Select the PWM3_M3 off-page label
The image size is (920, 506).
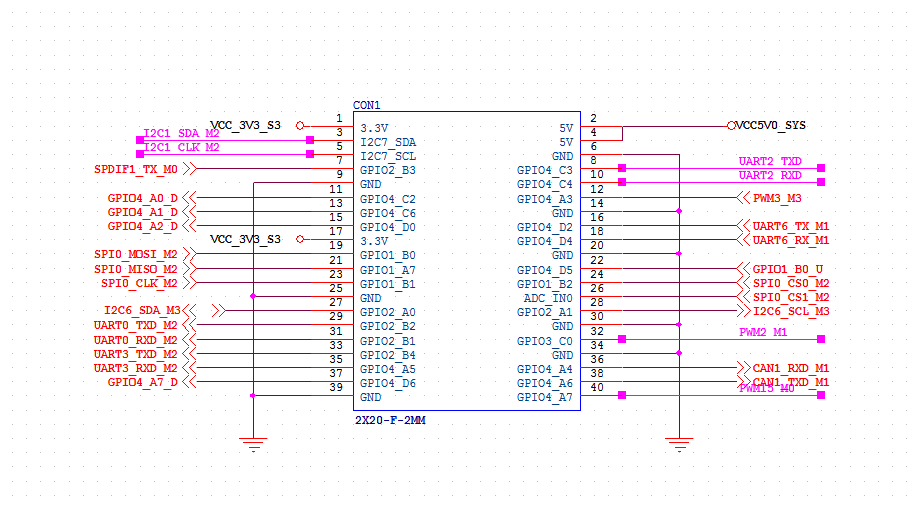(x=777, y=198)
